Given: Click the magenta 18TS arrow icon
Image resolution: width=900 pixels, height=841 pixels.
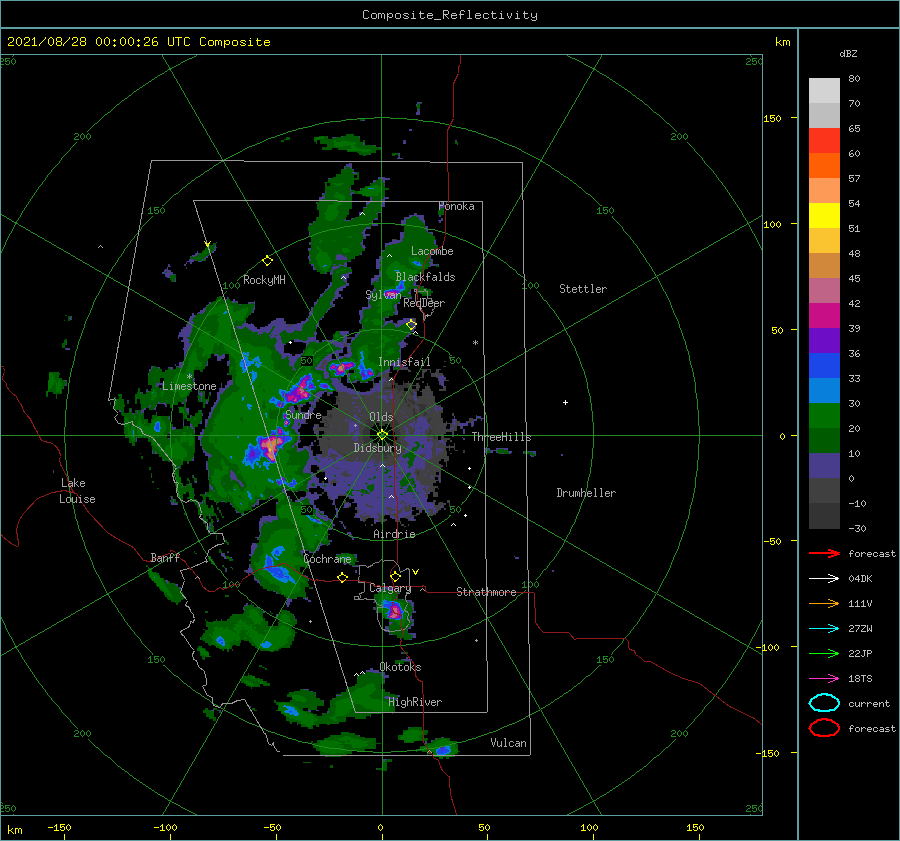Looking at the screenshot, I should [x=824, y=679].
